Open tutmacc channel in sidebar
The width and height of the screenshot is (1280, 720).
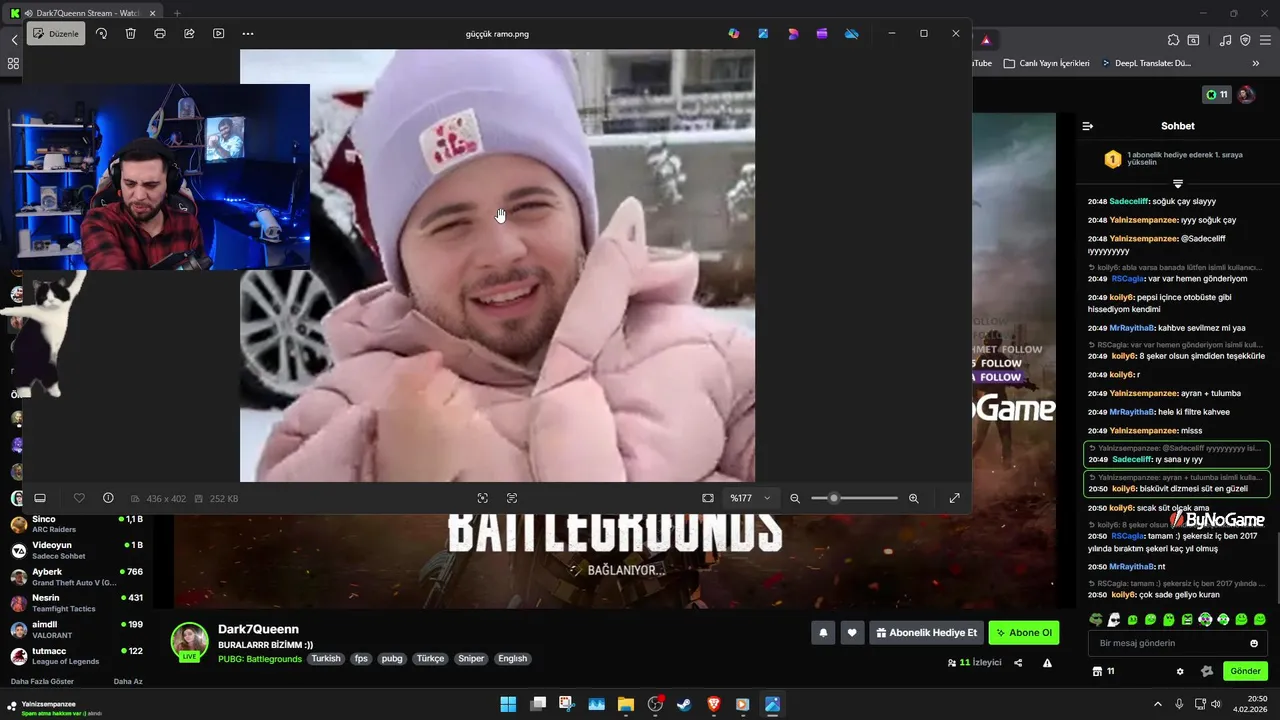(78, 656)
